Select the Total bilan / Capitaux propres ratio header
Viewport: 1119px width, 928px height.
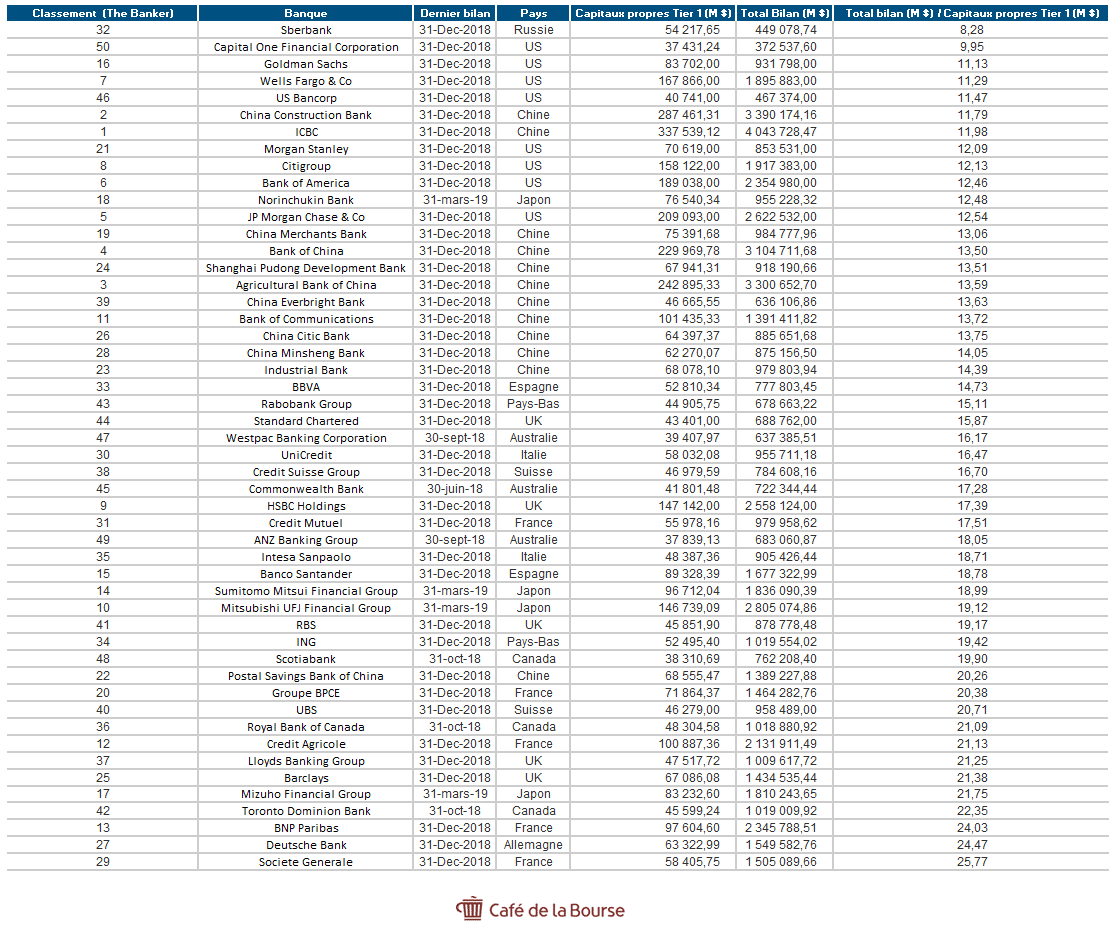(972, 13)
